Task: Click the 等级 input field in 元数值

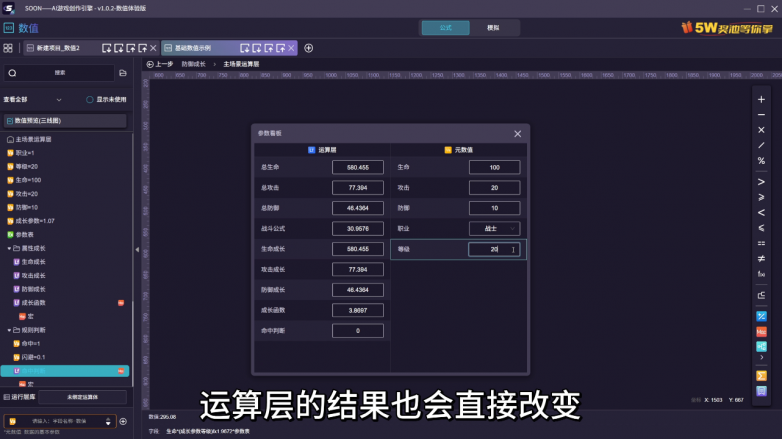Action: coord(494,249)
